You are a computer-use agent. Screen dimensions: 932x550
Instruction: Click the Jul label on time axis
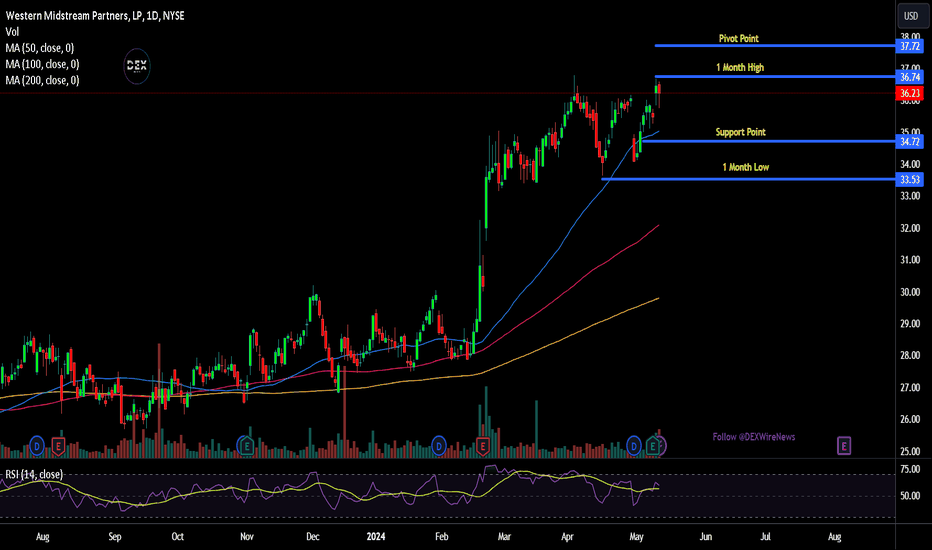pos(766,536)
